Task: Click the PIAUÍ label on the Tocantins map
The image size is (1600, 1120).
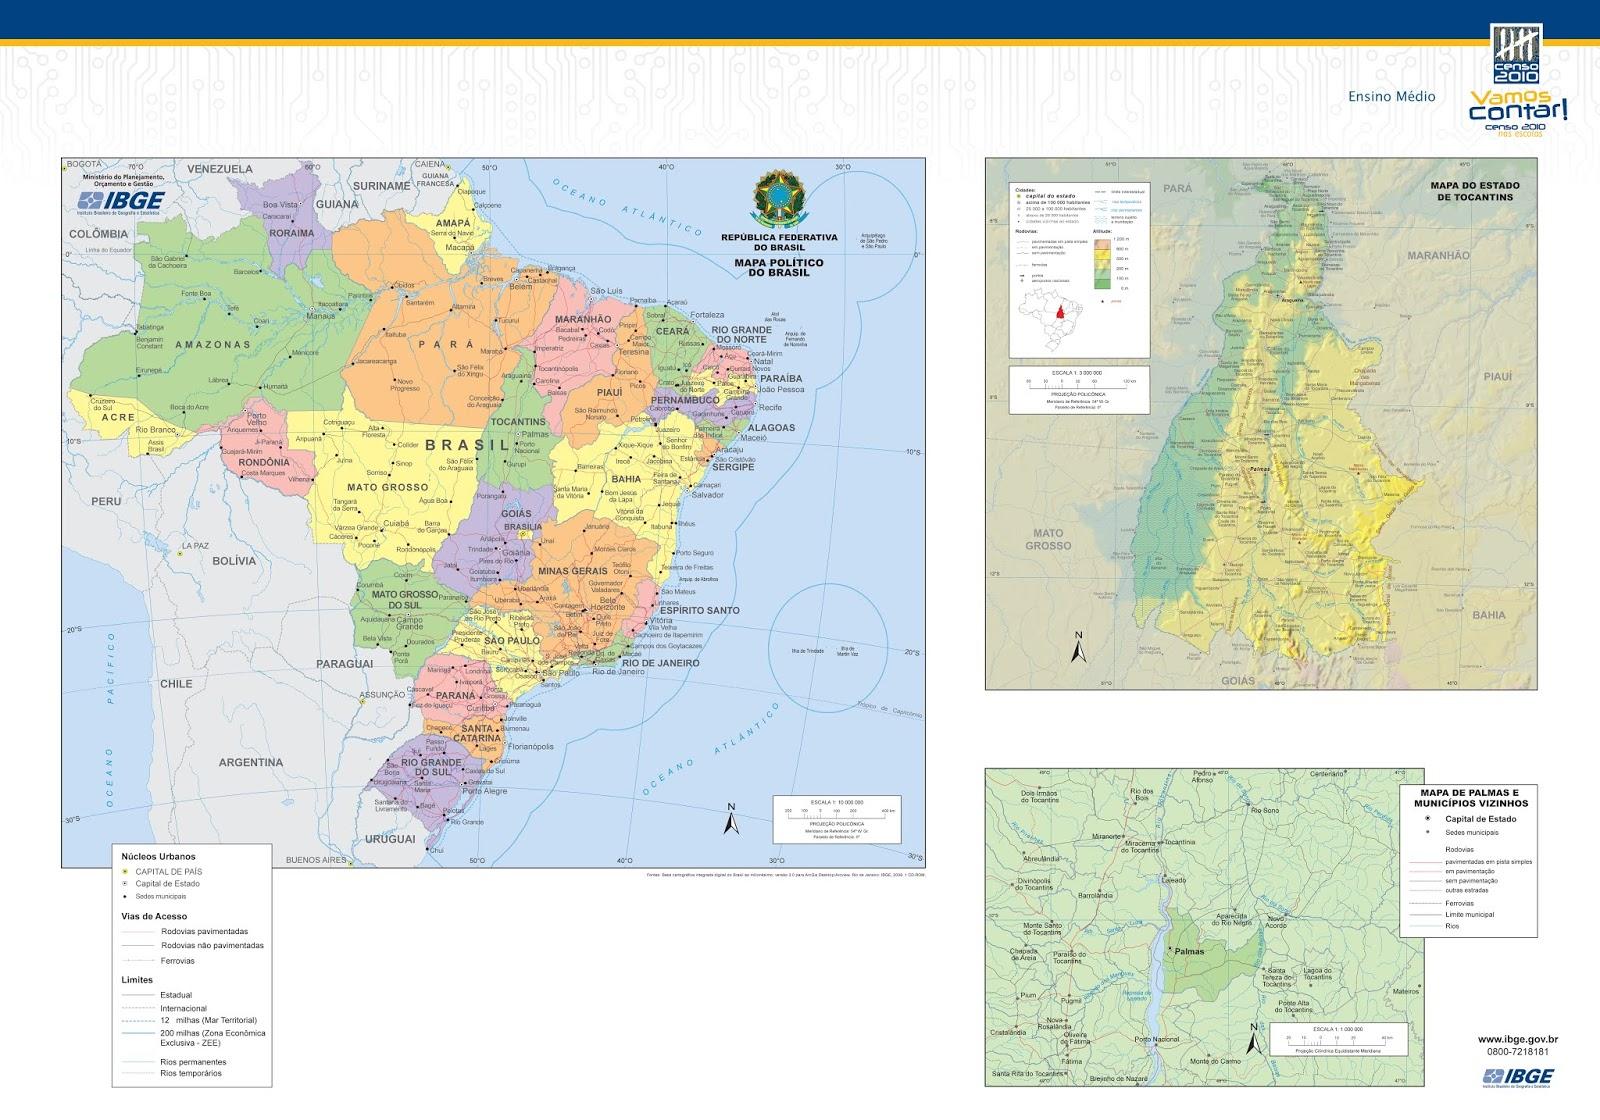Action: point(1497,376)
